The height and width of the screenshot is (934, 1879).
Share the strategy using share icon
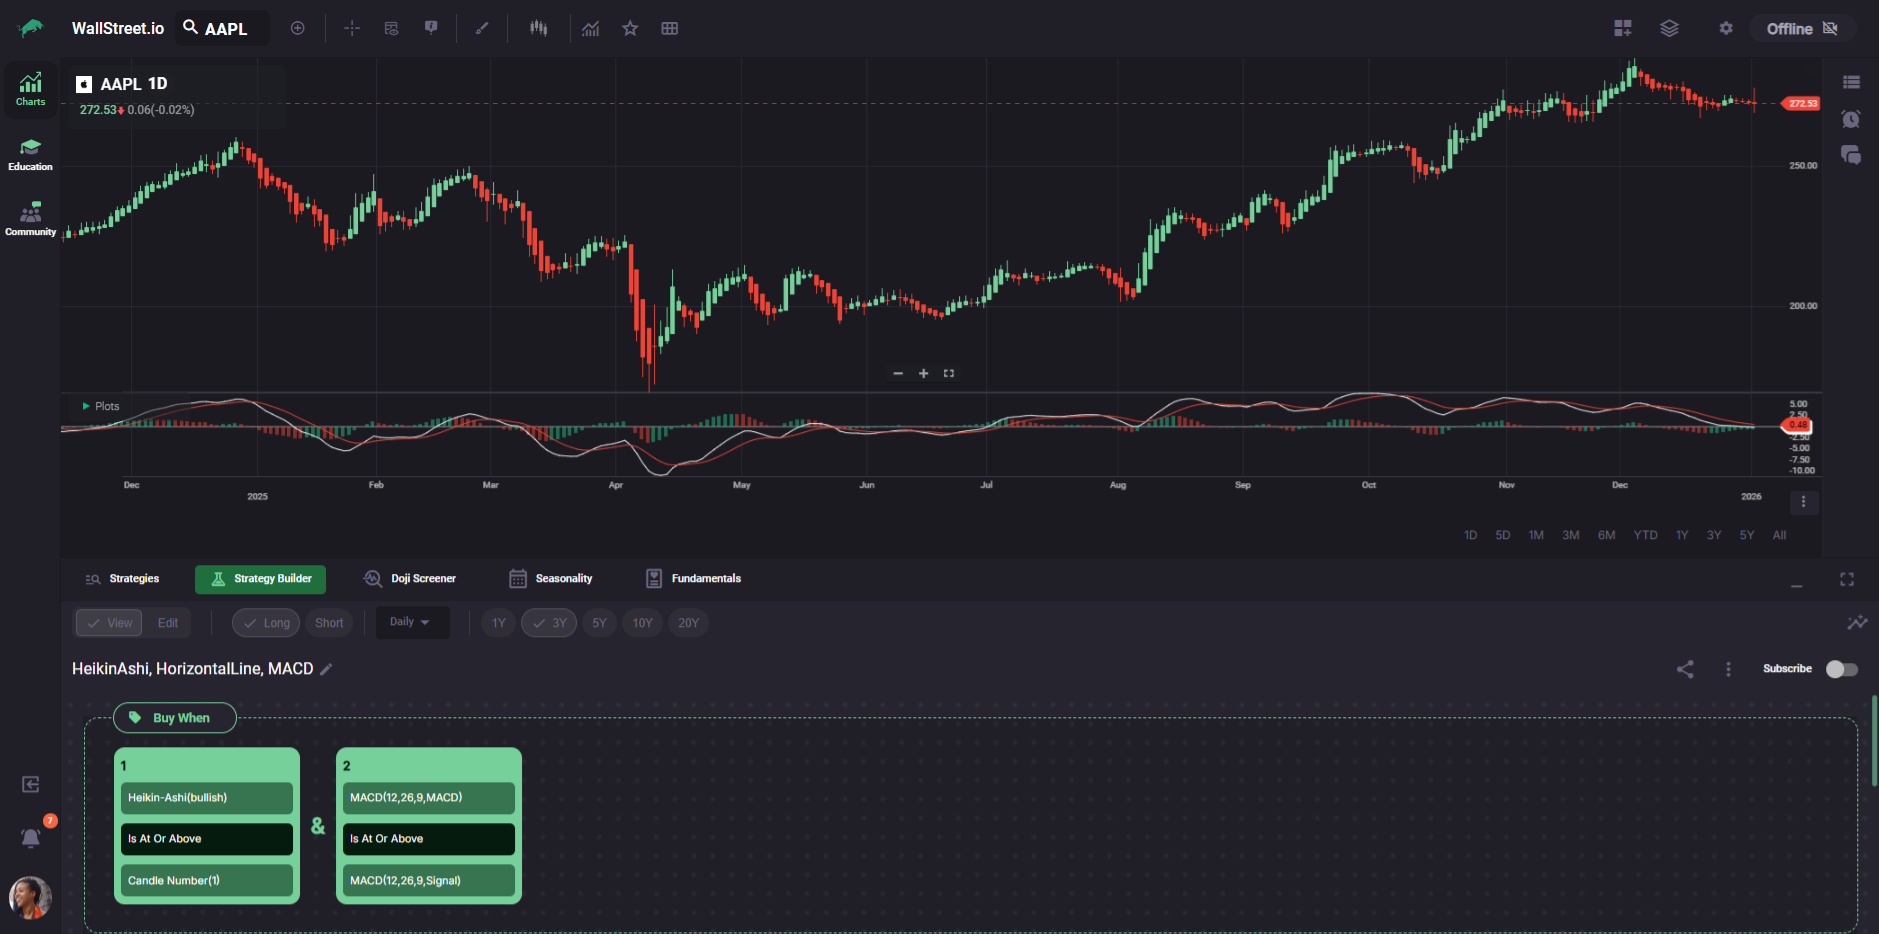[1685, 669]
